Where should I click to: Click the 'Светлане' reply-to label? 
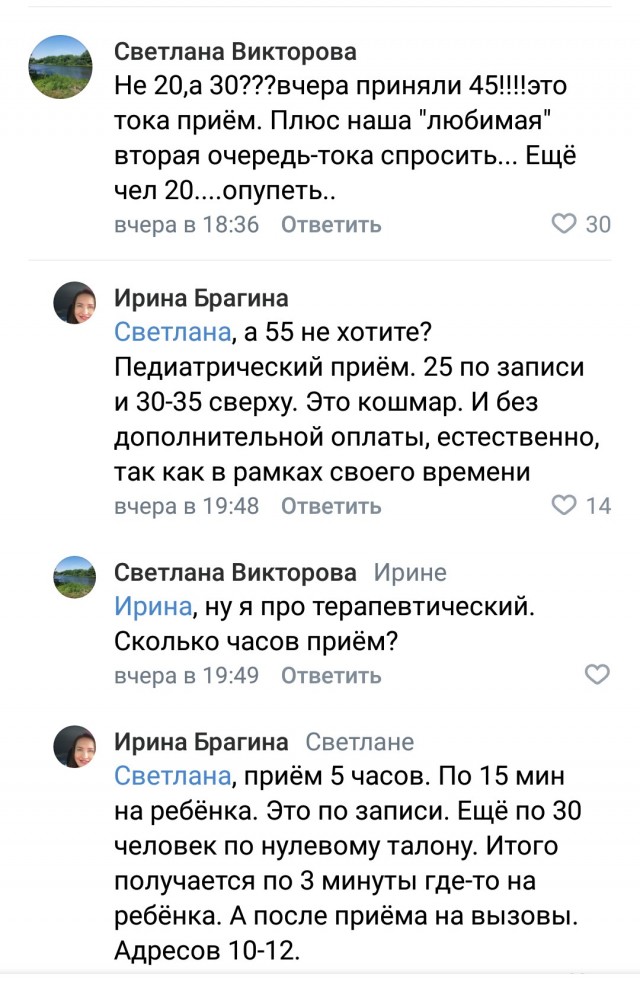pos(359,742)
